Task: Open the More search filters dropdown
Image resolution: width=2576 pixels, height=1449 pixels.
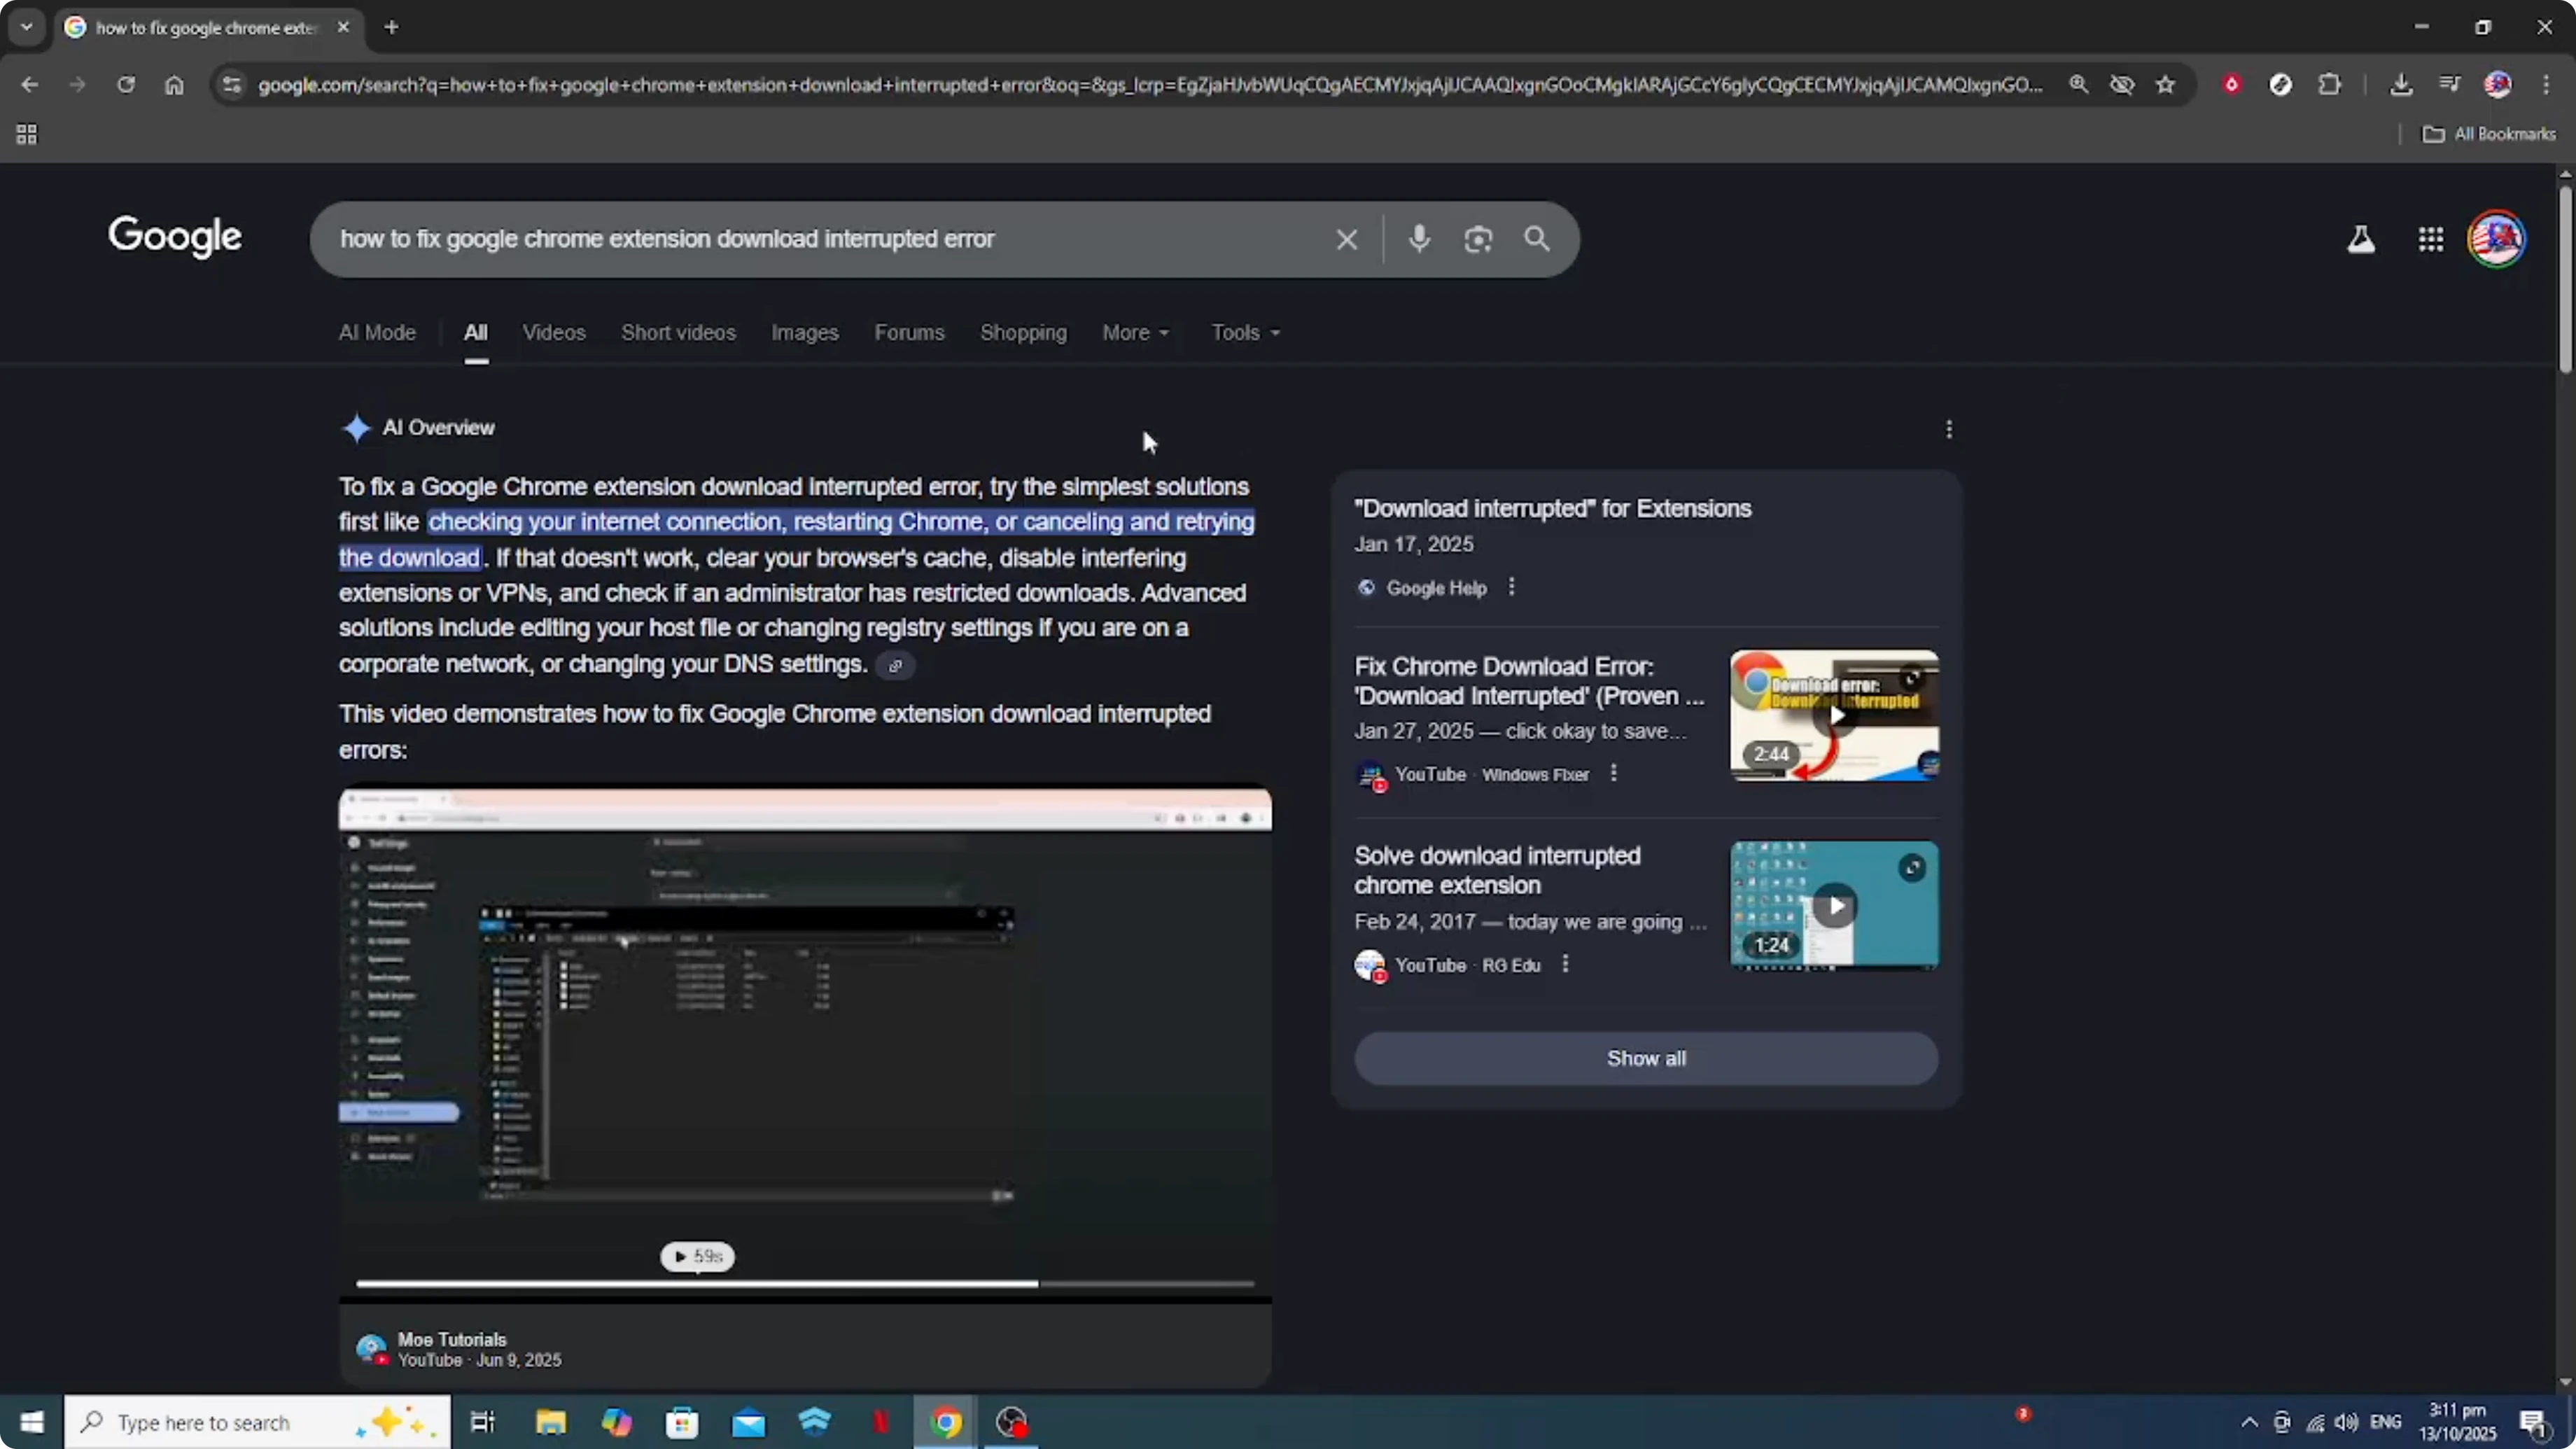Action: pos(1134,332)
